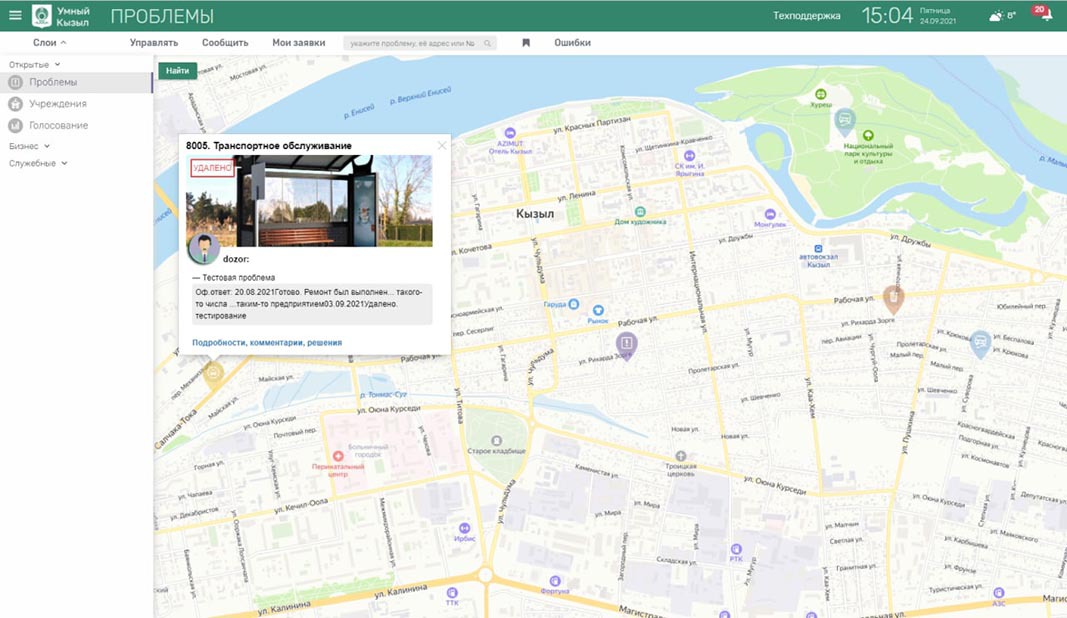Click the magnifier icon in search field
Screen dimensions: 1067x618
coord(488,43)
